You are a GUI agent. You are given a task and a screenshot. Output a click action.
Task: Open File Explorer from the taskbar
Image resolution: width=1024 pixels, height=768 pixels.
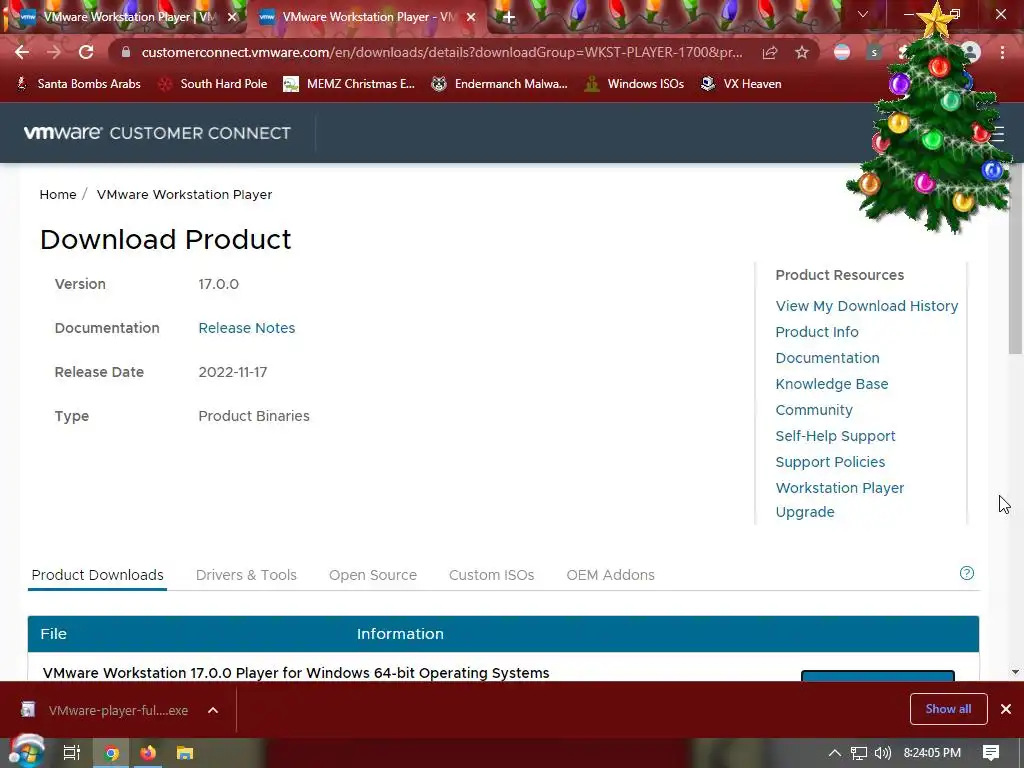click(x=185, y=753)
